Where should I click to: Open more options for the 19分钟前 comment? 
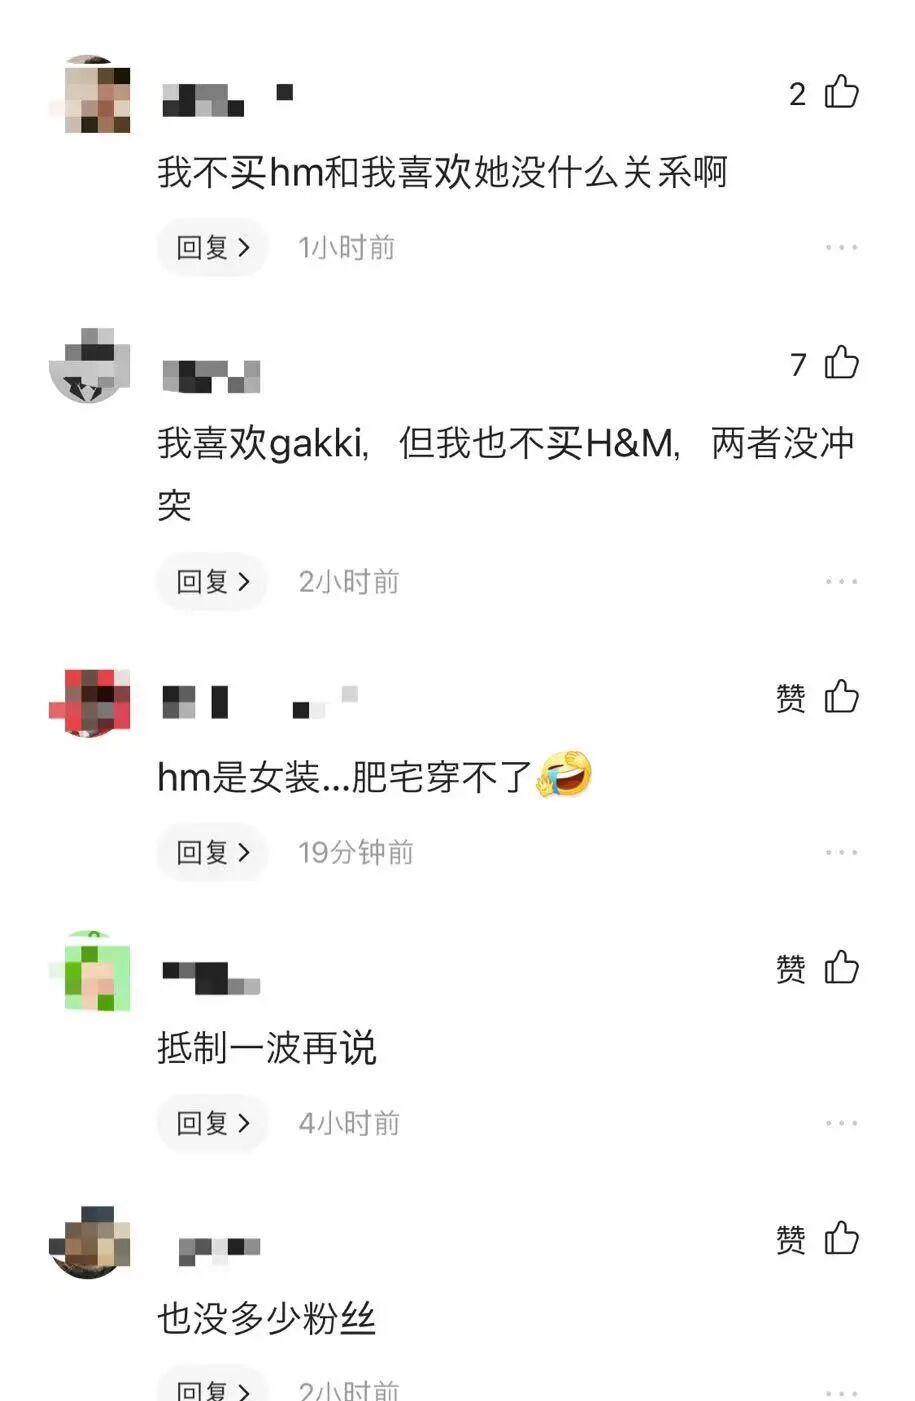pyautogui.click(x=841, y=852)
